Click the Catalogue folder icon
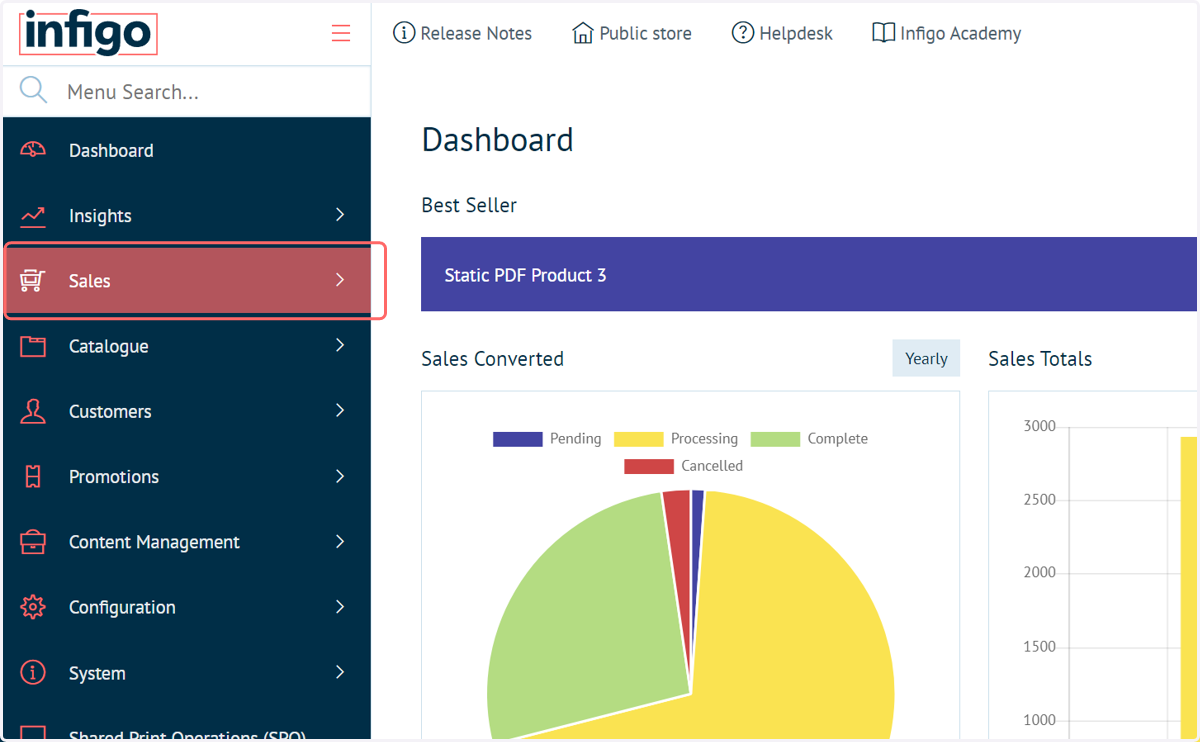Image resolution: width=1200 pixels, height=742 pixels. pos(33,346)
